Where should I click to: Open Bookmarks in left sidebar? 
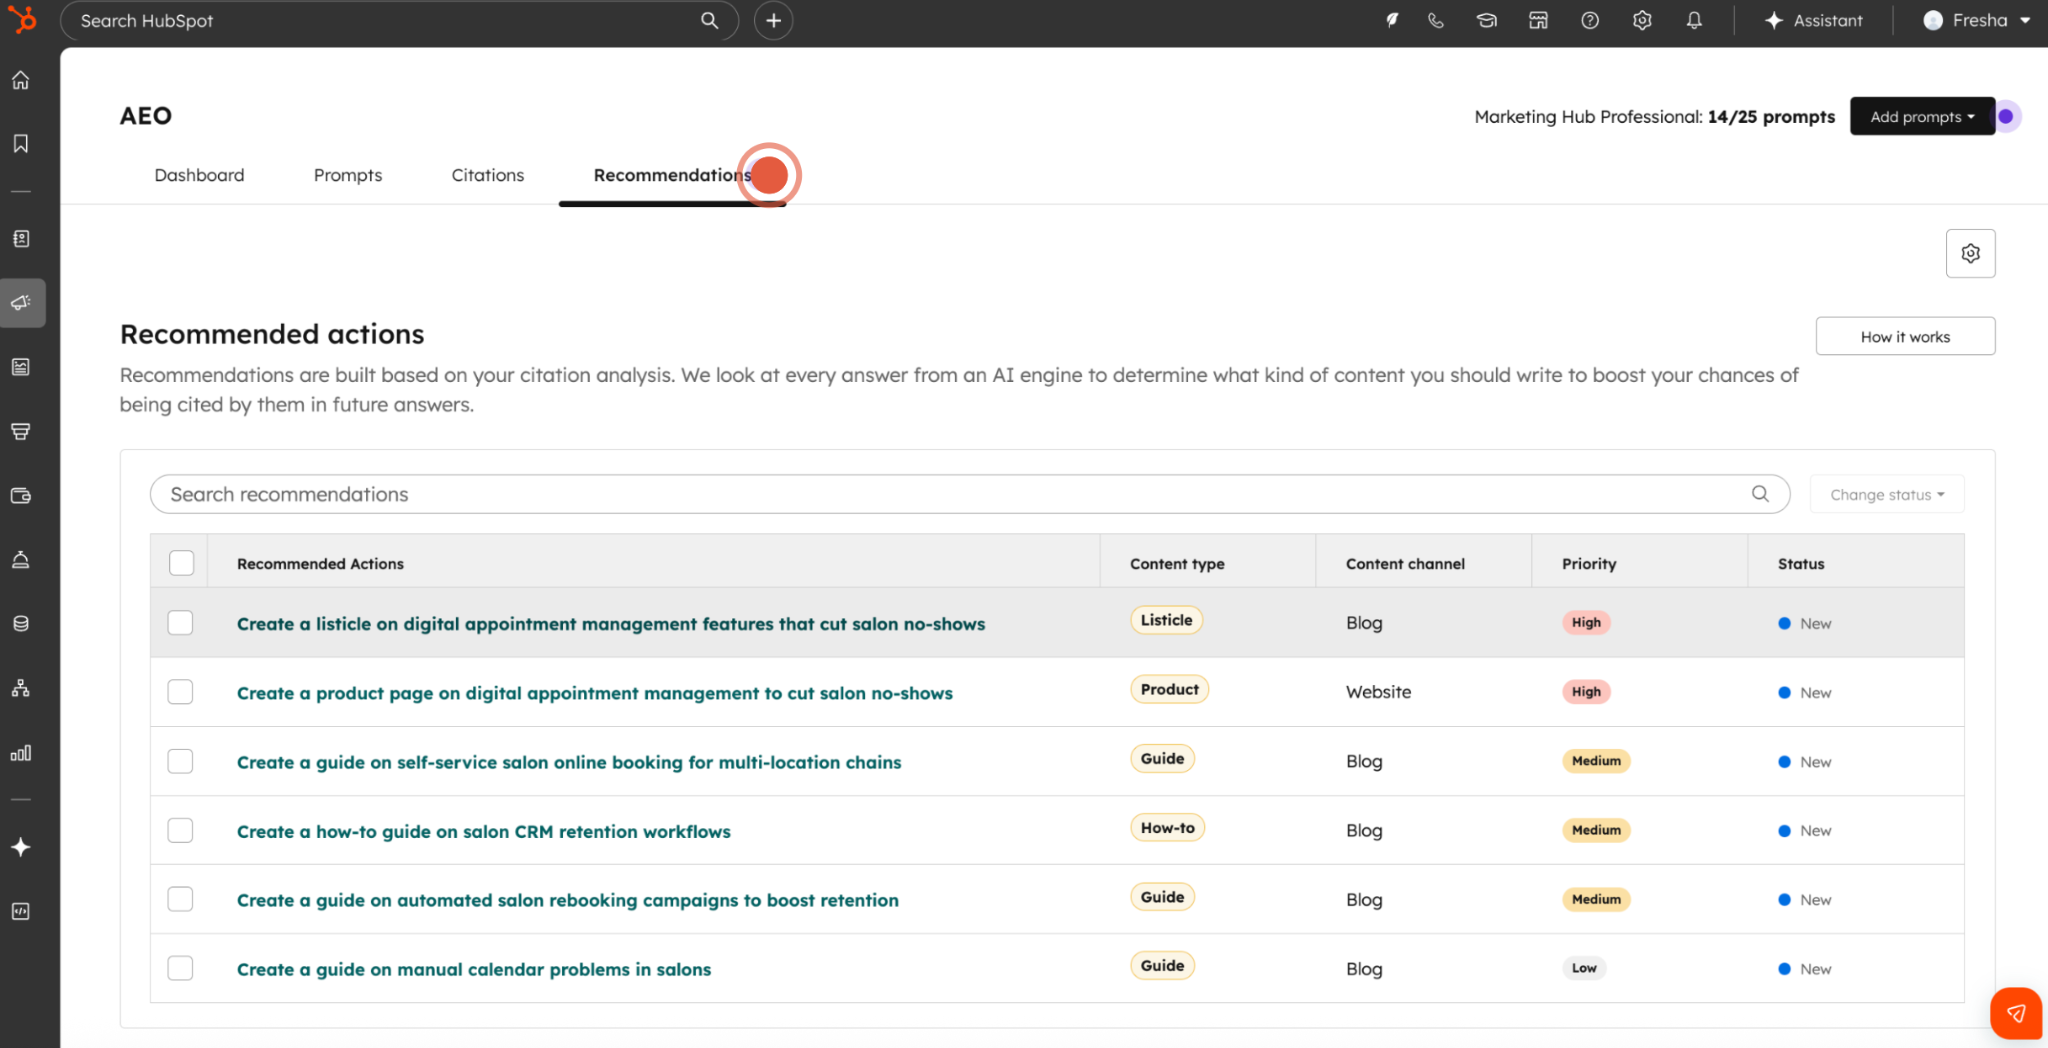click(21, 144)
